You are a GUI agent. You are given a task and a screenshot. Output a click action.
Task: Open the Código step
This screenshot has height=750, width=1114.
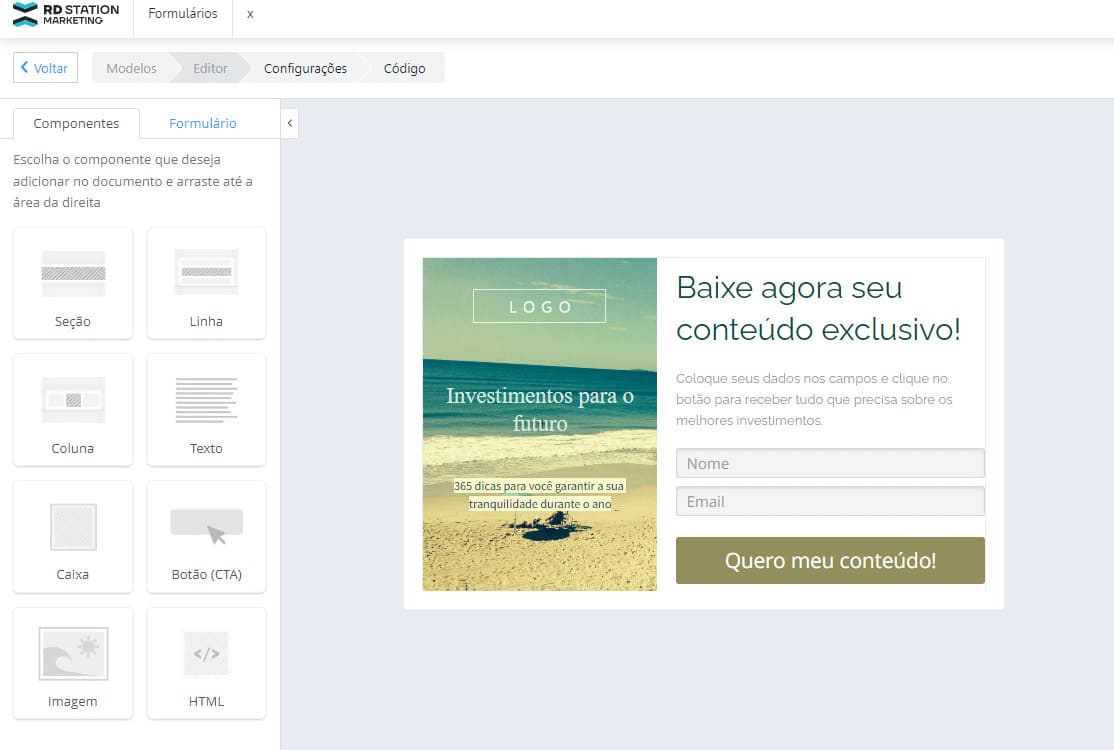tap(403, 68)
